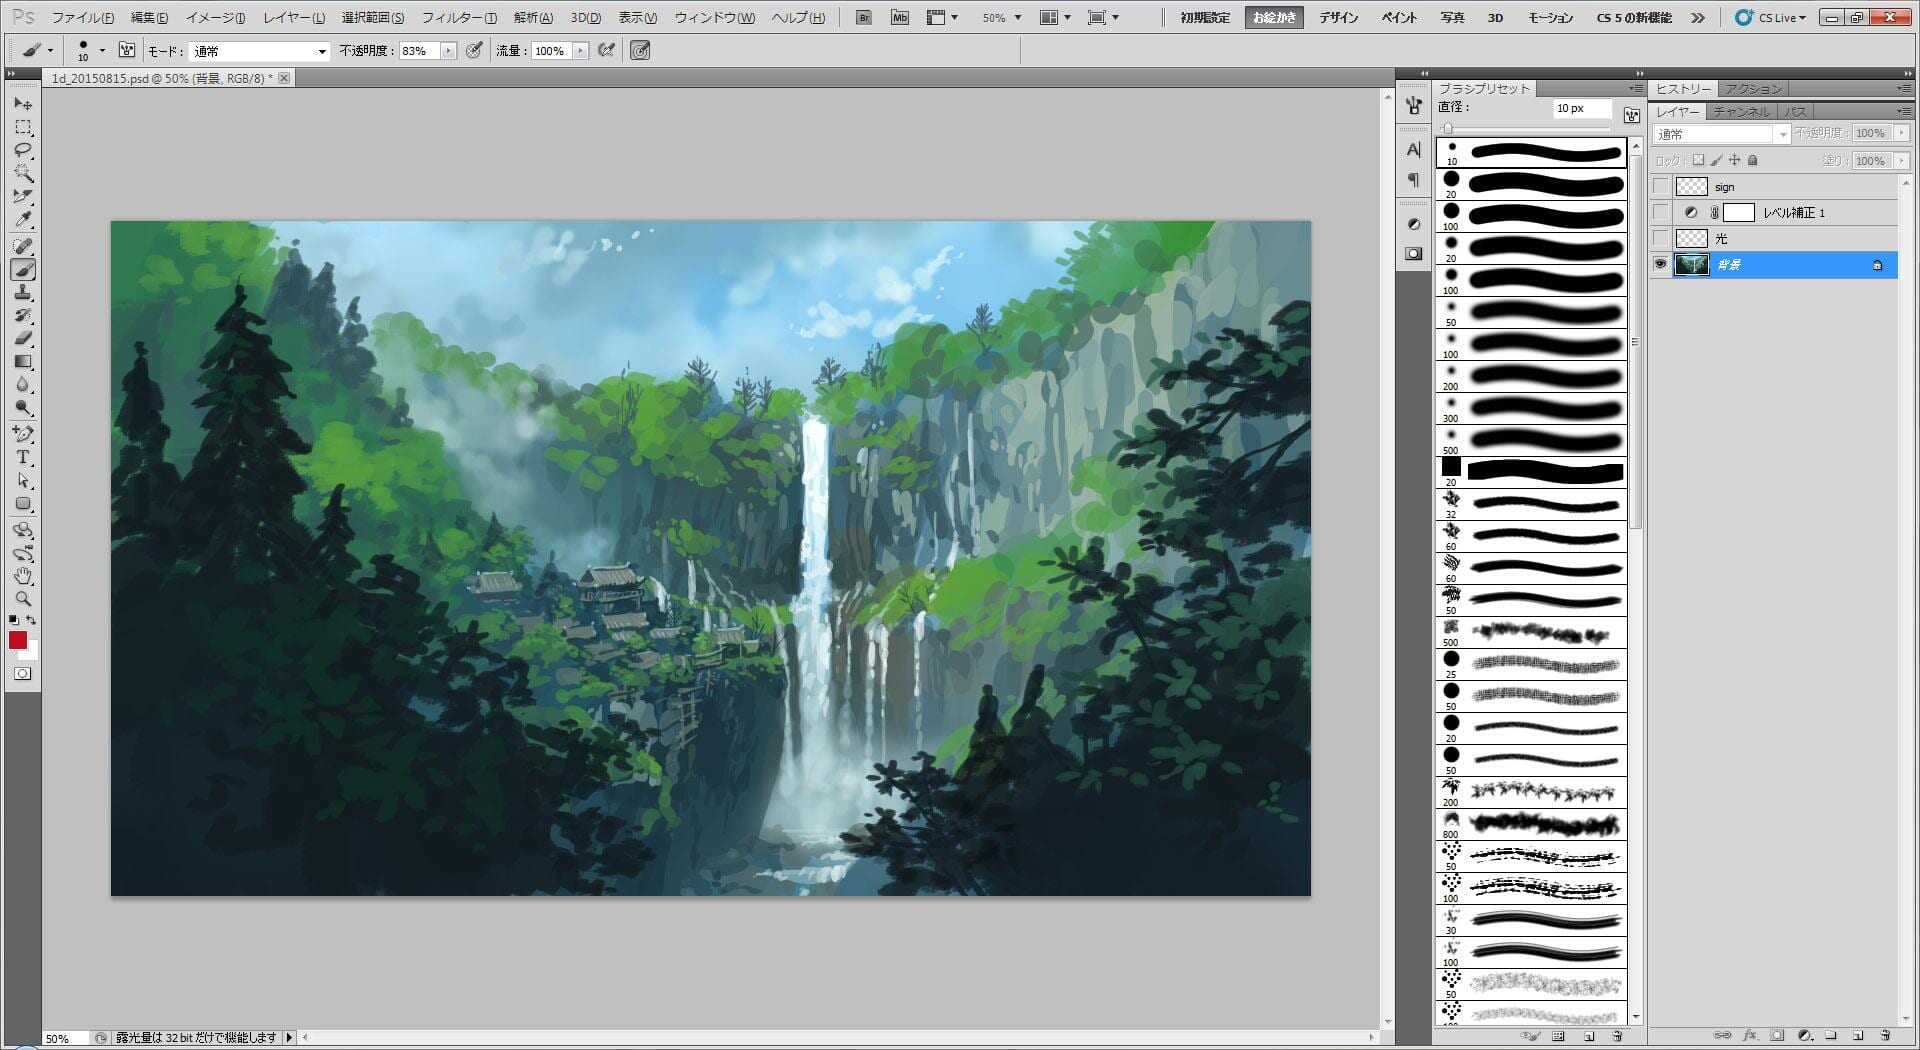1920x1050 pixels.
Task: Select the Gradient tool
Action: (x=23, y=362)
